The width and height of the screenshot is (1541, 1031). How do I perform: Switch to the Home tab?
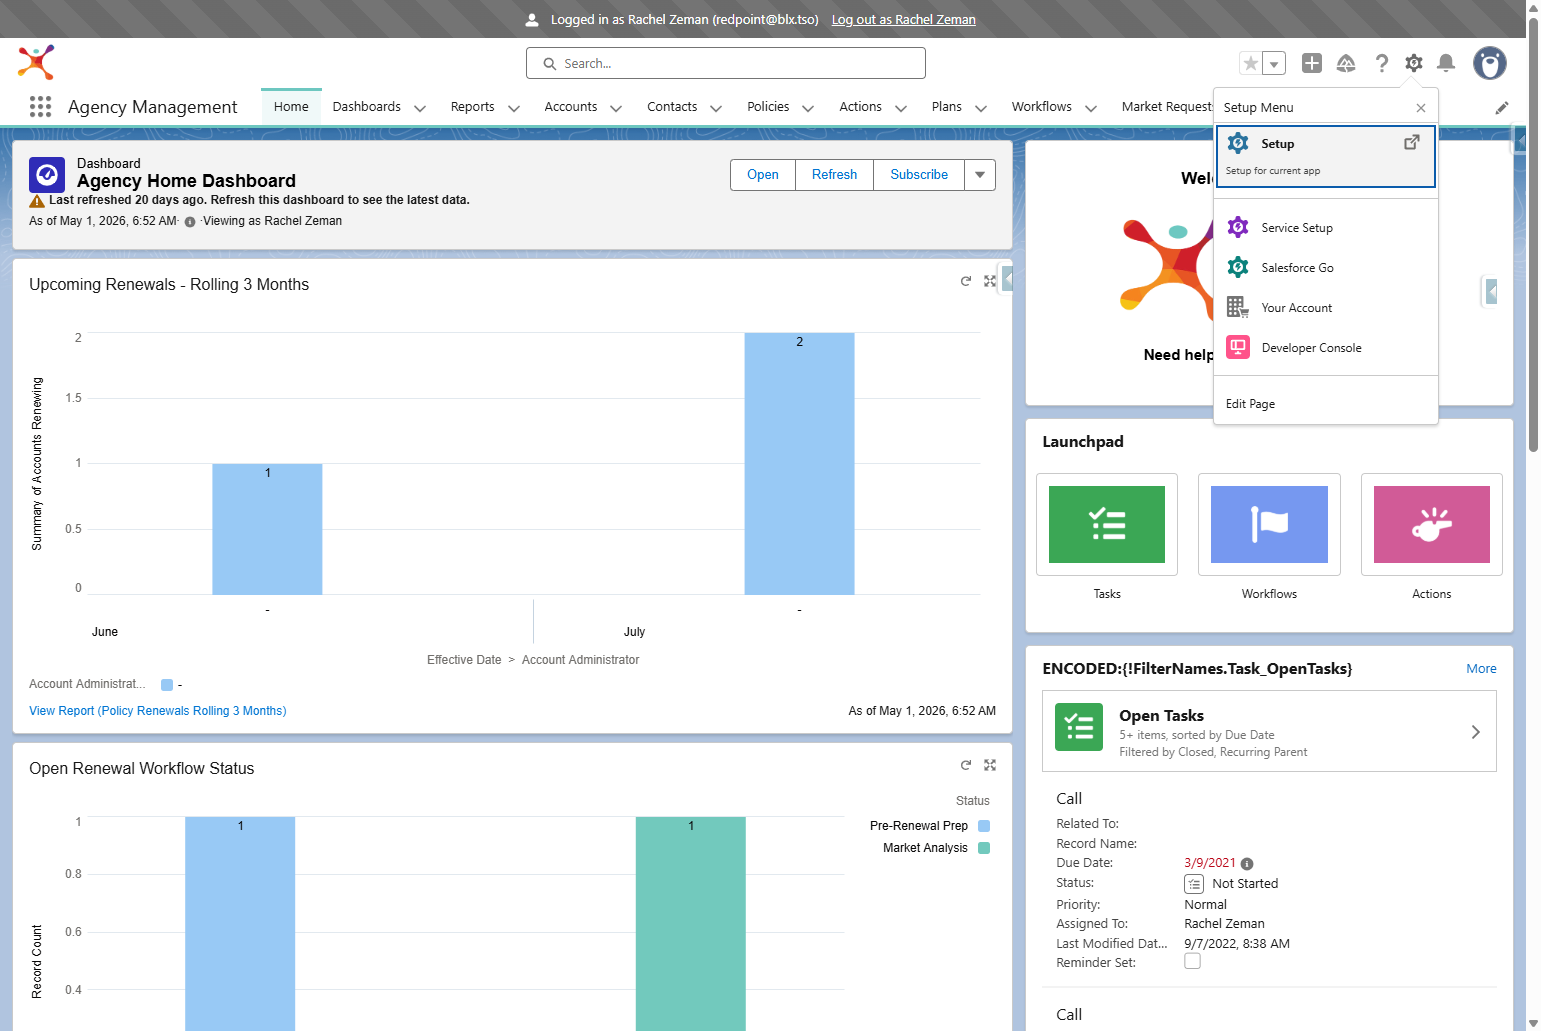coord(291,107)
